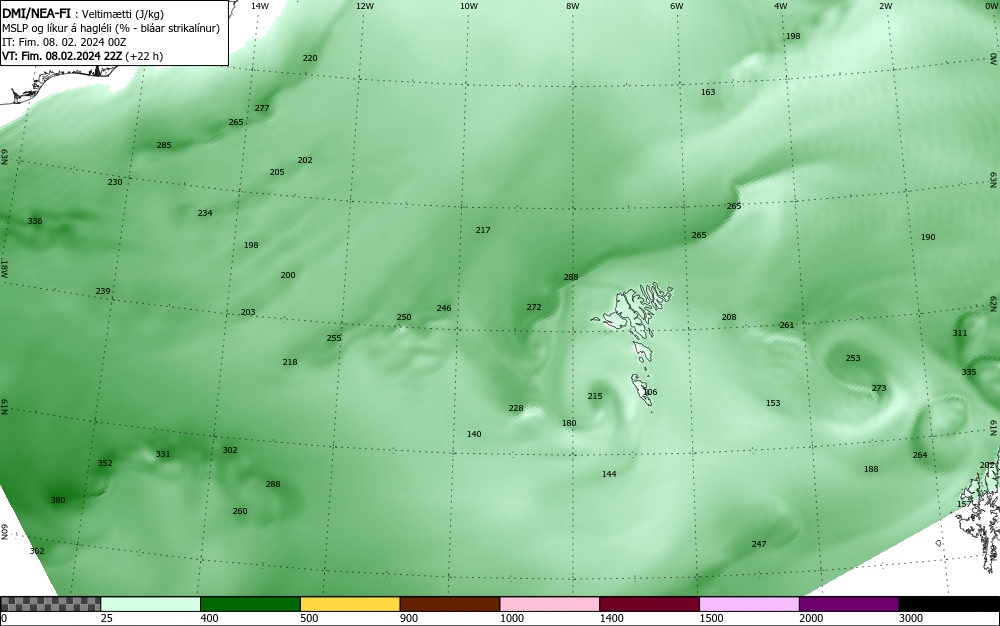Click the purple 2000–3000 legend swatch
1000x626 pixels.
pyautogui.click(x=849, y=604)
